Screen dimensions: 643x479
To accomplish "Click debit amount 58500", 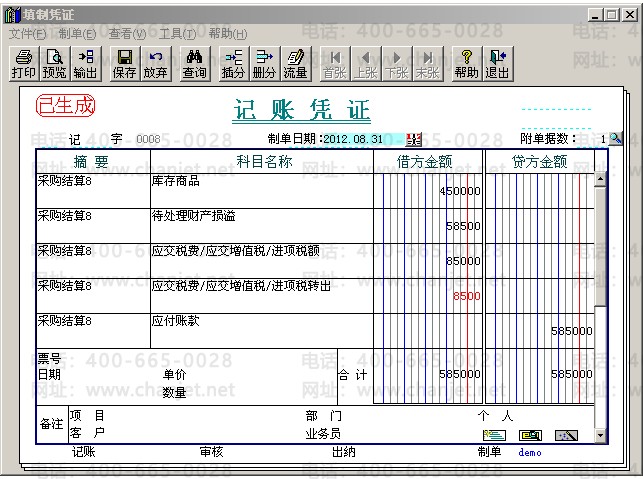I will tap(463, 226).
